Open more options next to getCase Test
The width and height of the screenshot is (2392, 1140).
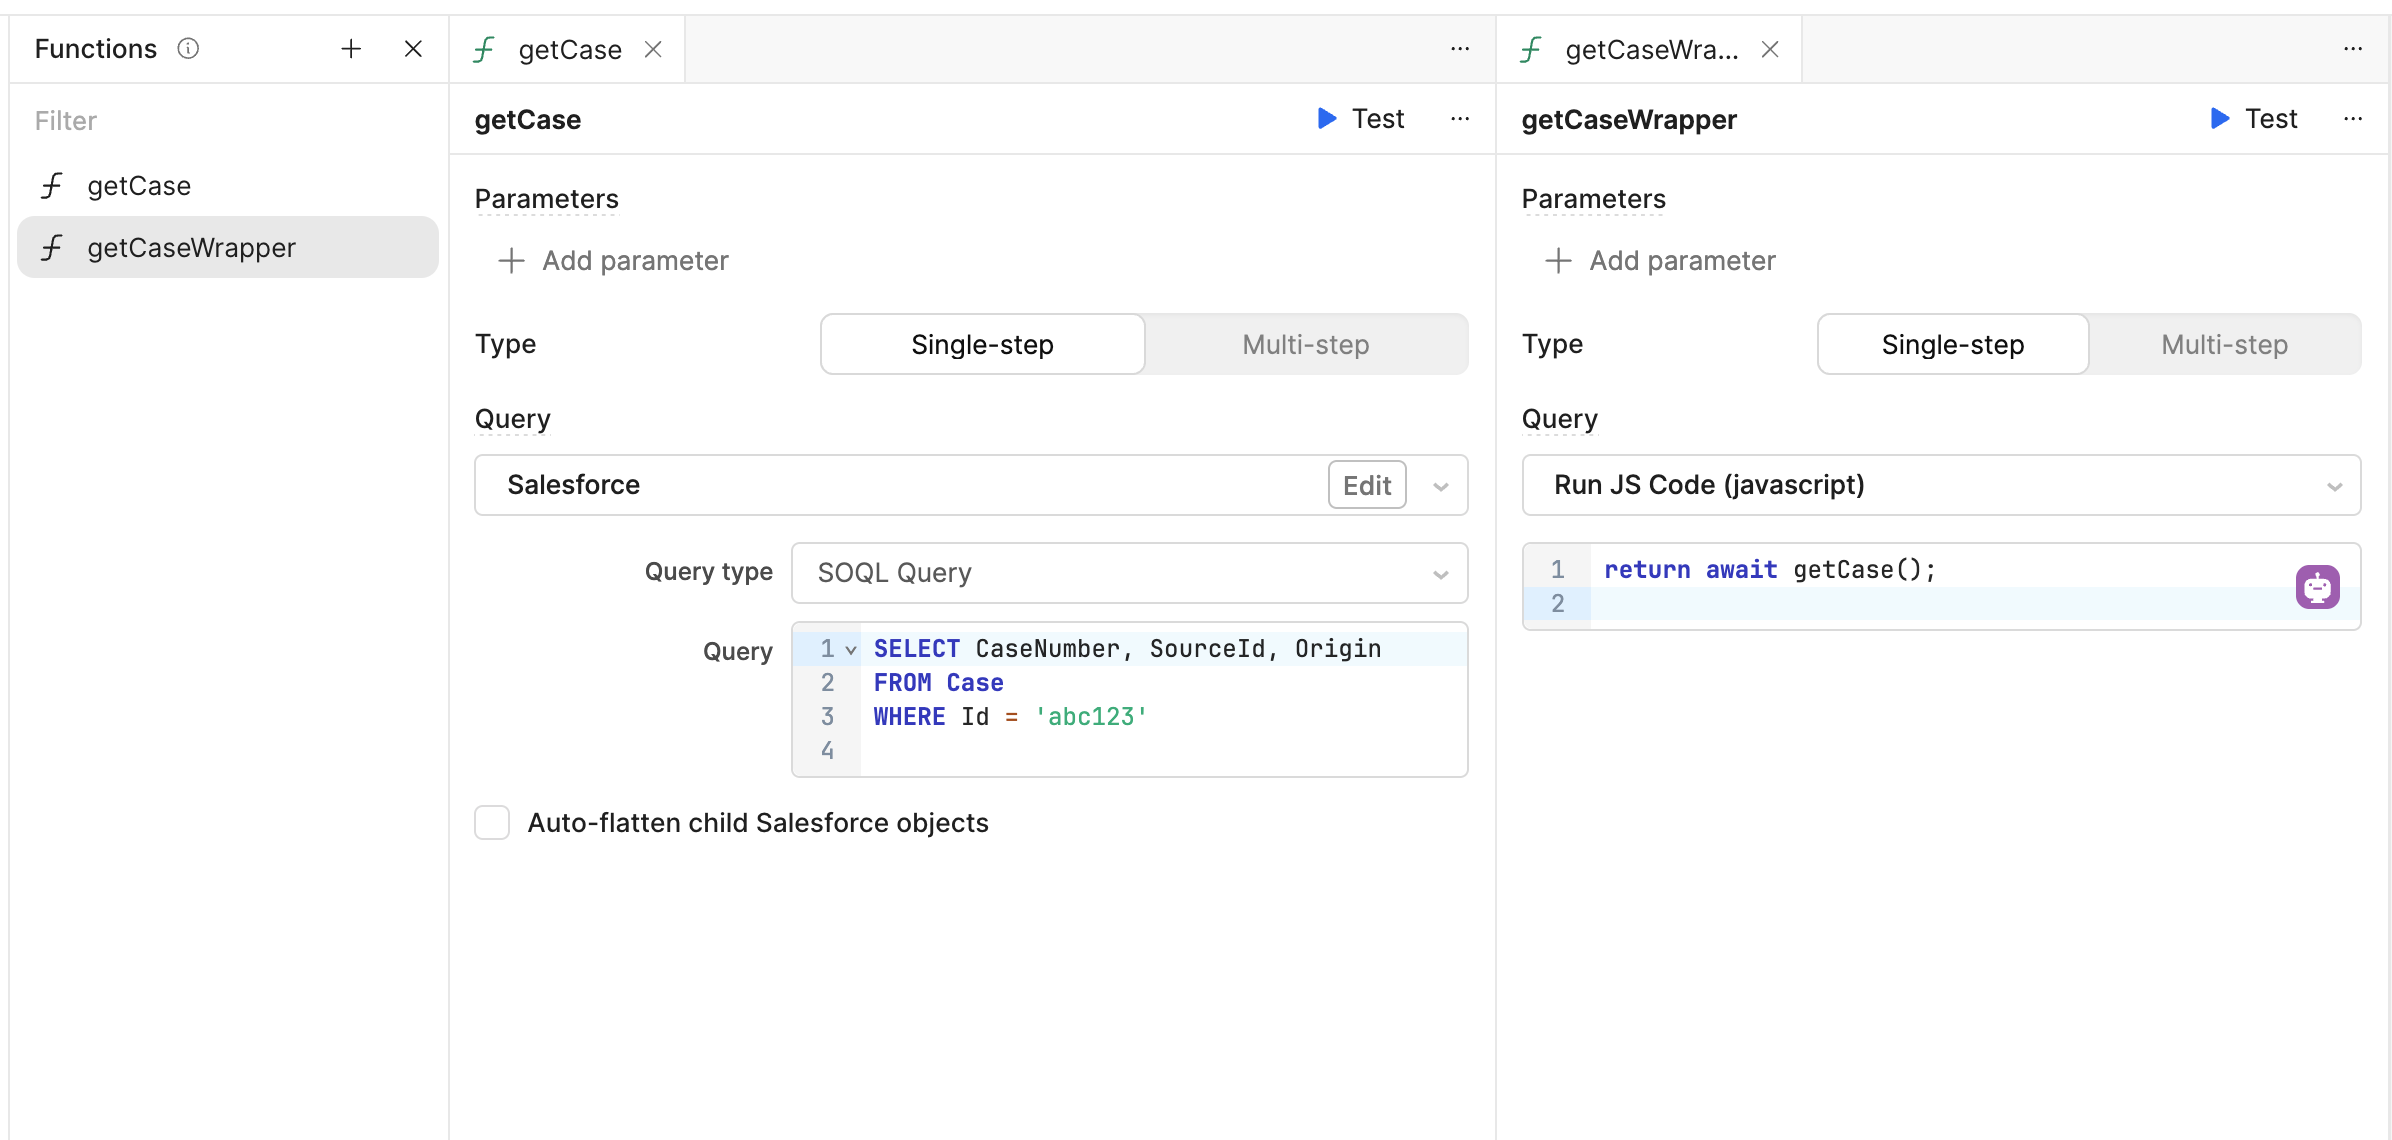[x=1460, y=119]
